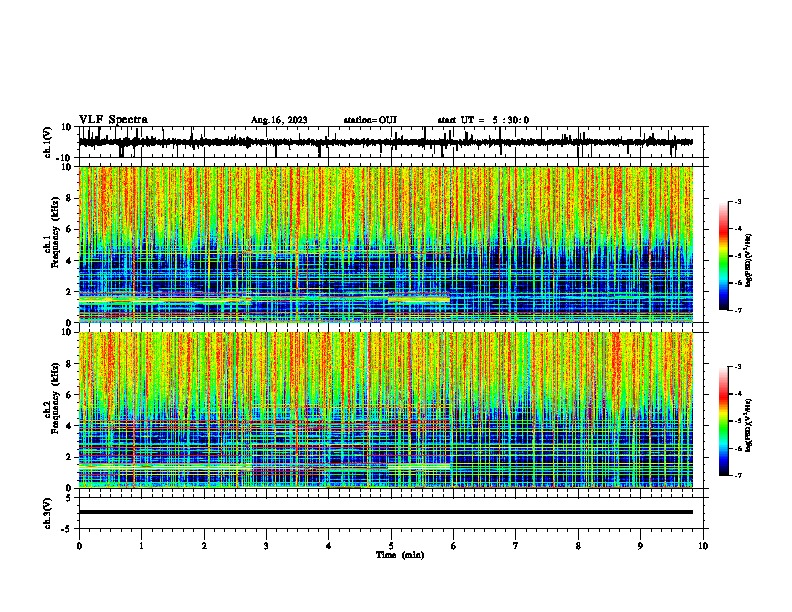Click the '-3' label on ch.1 color bar
Image resolution: width=792 pixels, height=612 pixels.
(737, 201)
